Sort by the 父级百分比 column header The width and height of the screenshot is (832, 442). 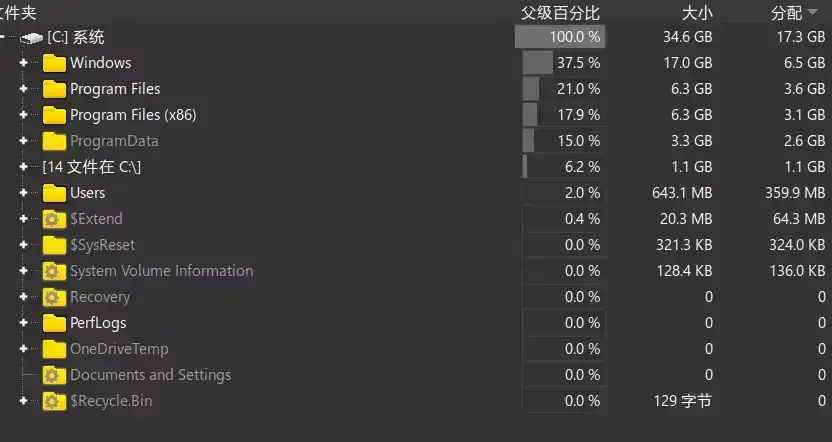560,12
